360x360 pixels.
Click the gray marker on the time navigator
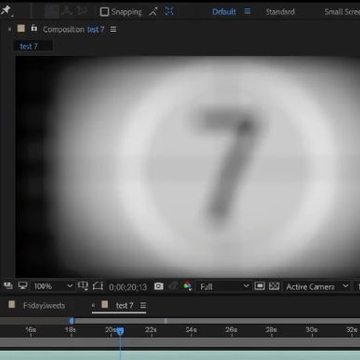click(166, 321)
